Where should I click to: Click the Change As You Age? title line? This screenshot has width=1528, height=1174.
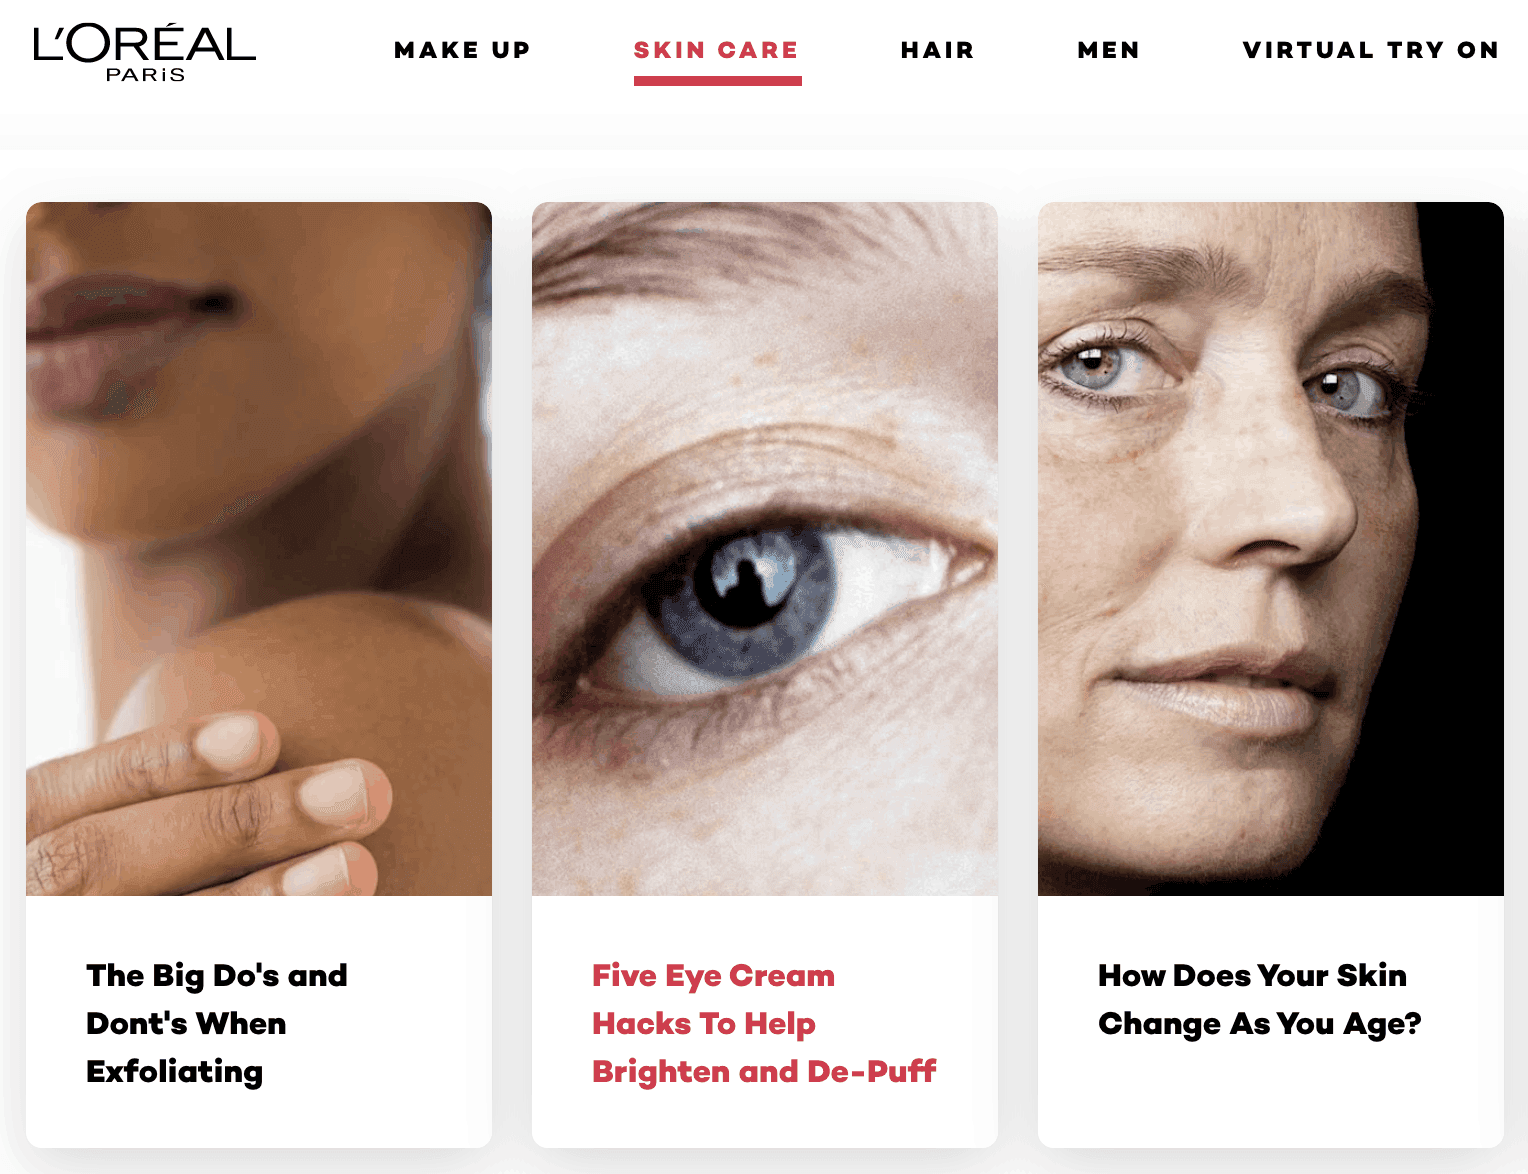[x=1260, y=1024]
